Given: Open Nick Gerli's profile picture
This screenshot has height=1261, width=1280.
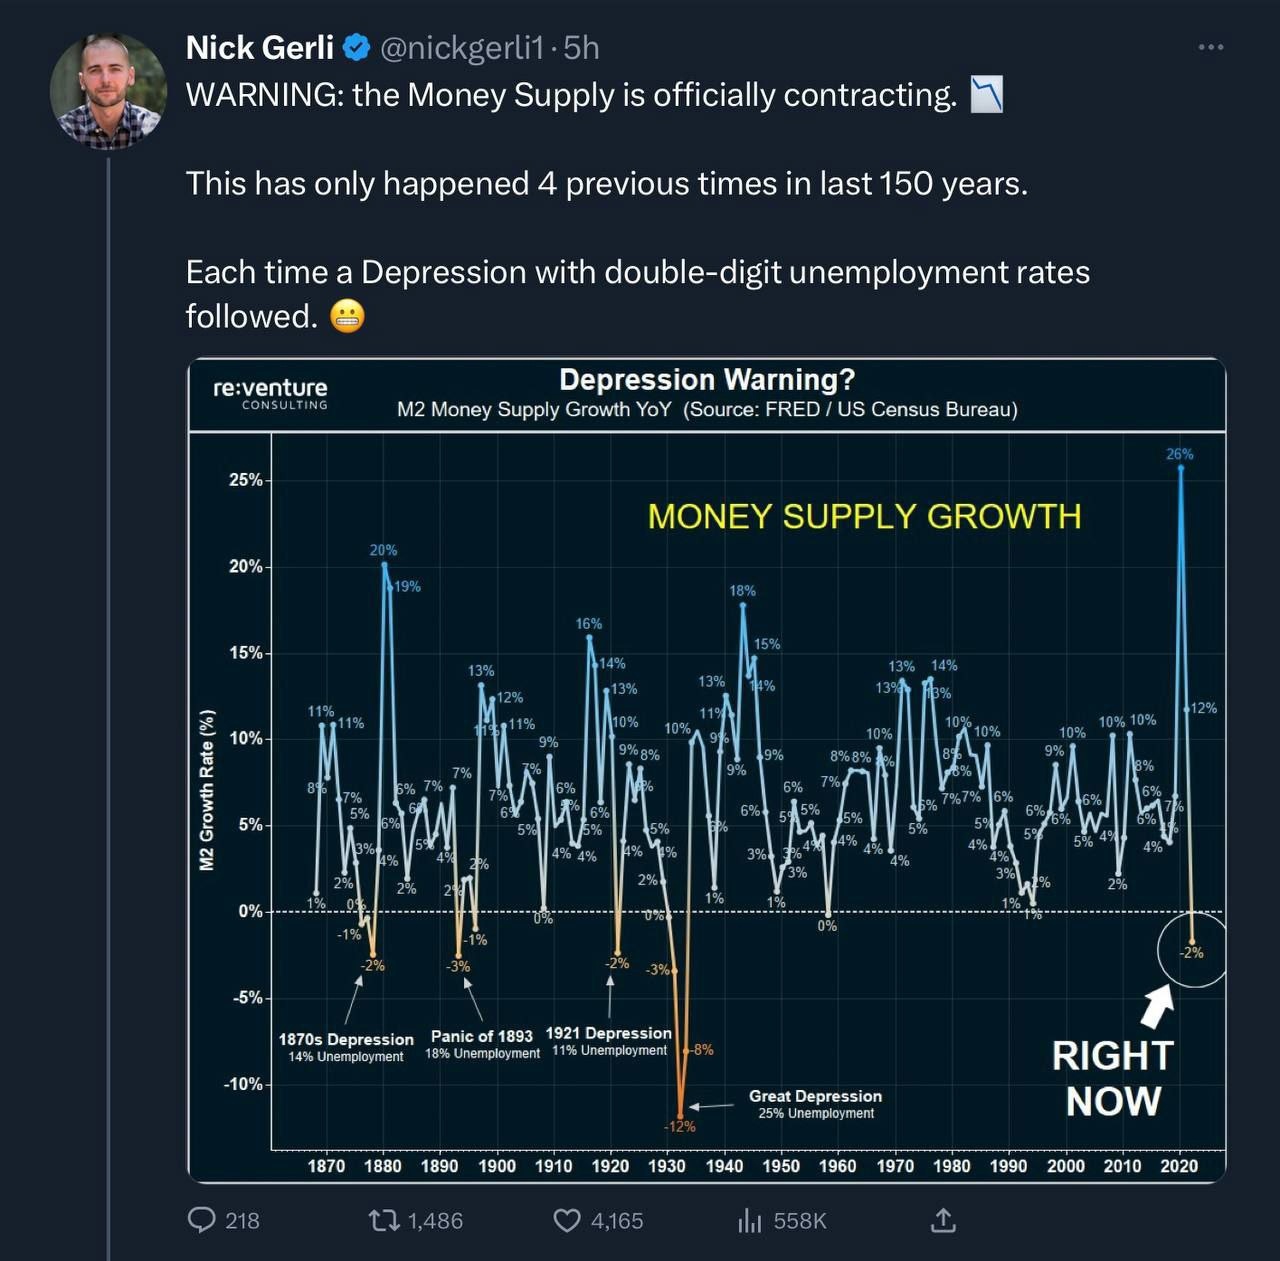Looking at the screenshot, I should tap(108, 91).
